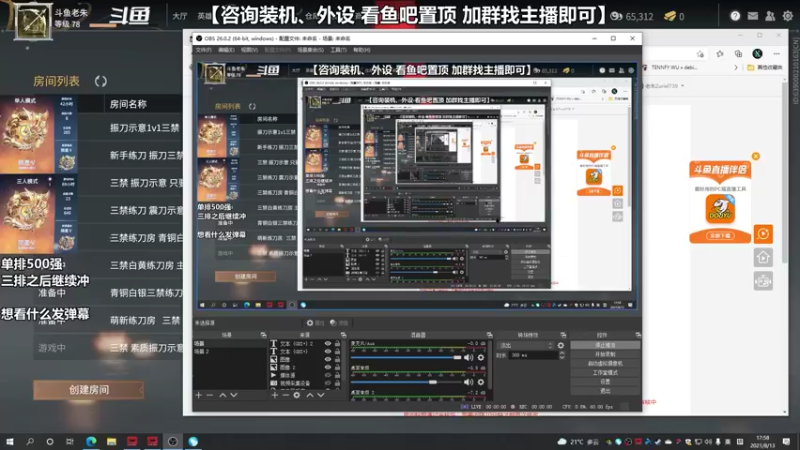
Task: Click the 创建房间 button in game
Action: click(x=89, y=390)
